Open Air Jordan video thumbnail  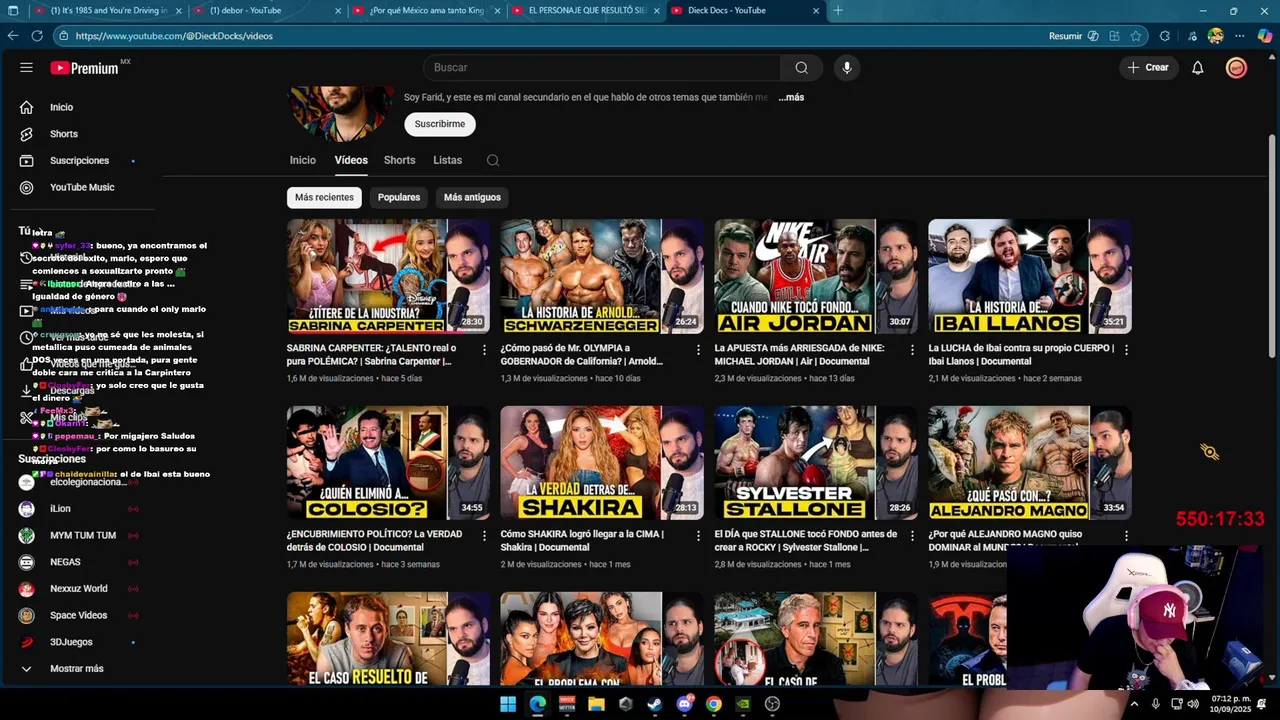(816, 276)
